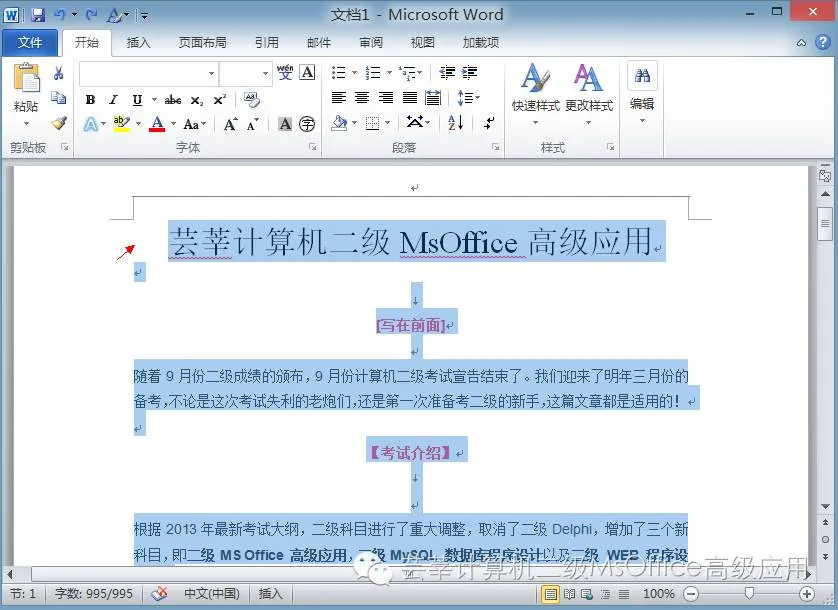Apply the character border icon
Image resolution: width=838 pixels, height=610 pixels.
point(307,72)
